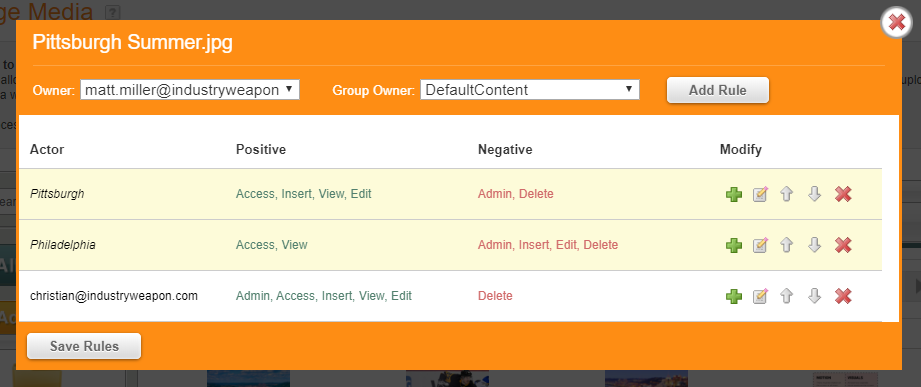Click the Positive column header

pyautogui.click(x=261, y=149)
